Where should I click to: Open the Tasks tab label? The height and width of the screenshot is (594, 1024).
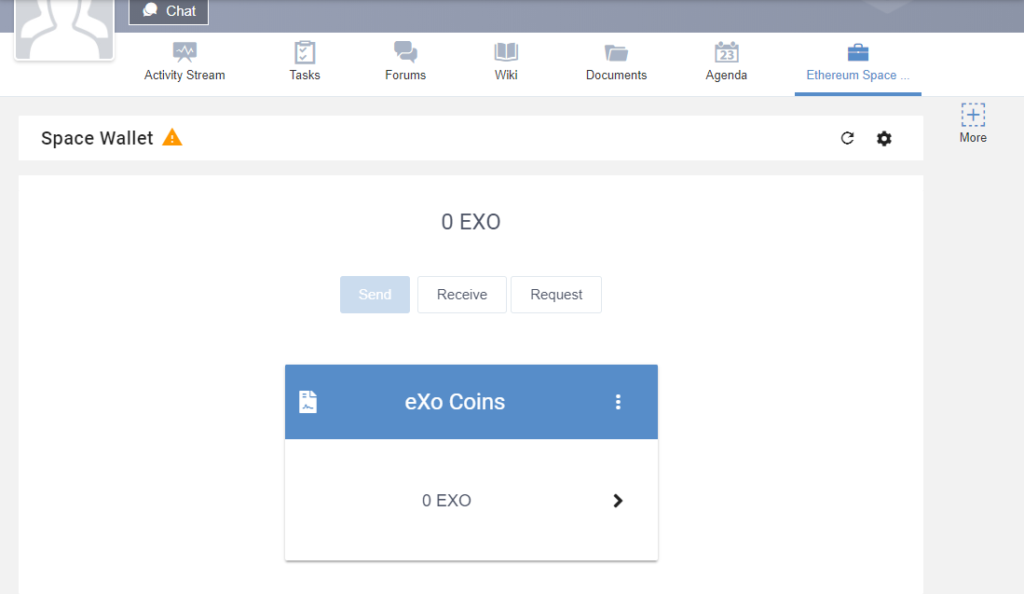[304, 75]
